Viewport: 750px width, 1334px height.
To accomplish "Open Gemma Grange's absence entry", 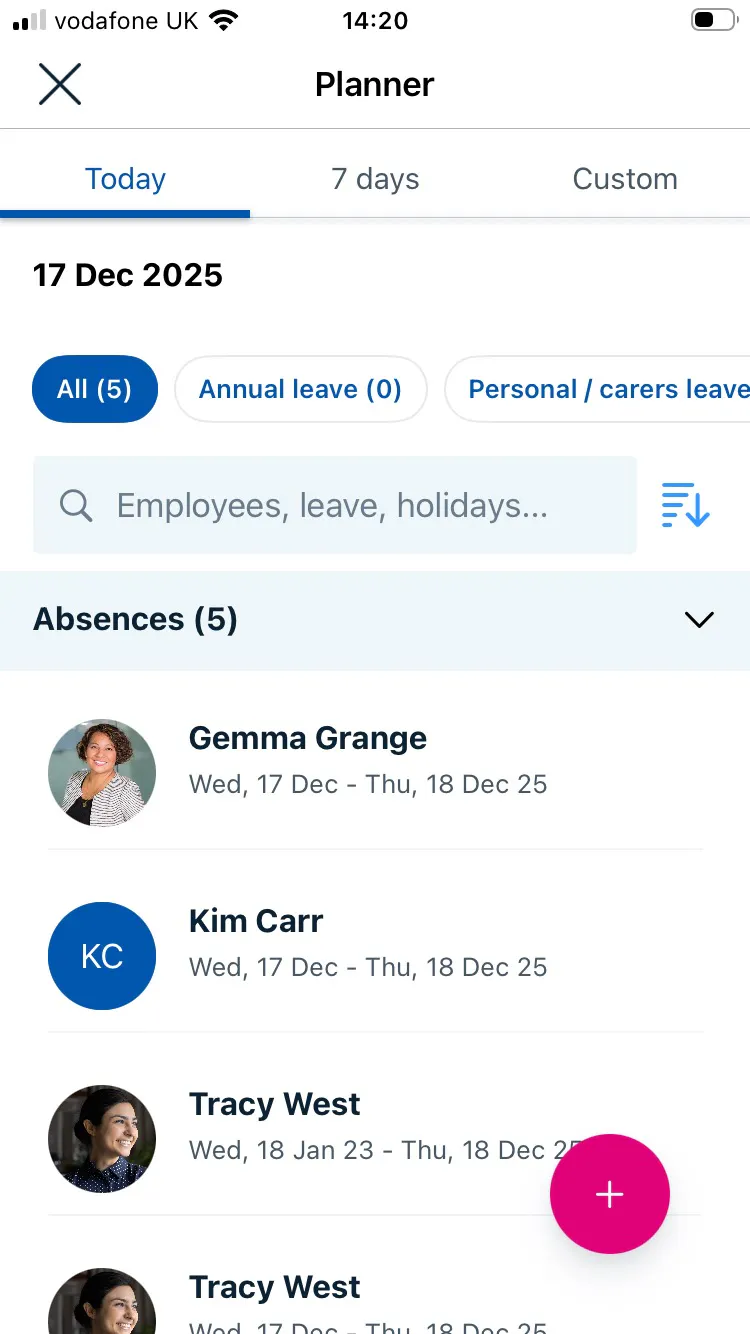I will coord(400,760).
